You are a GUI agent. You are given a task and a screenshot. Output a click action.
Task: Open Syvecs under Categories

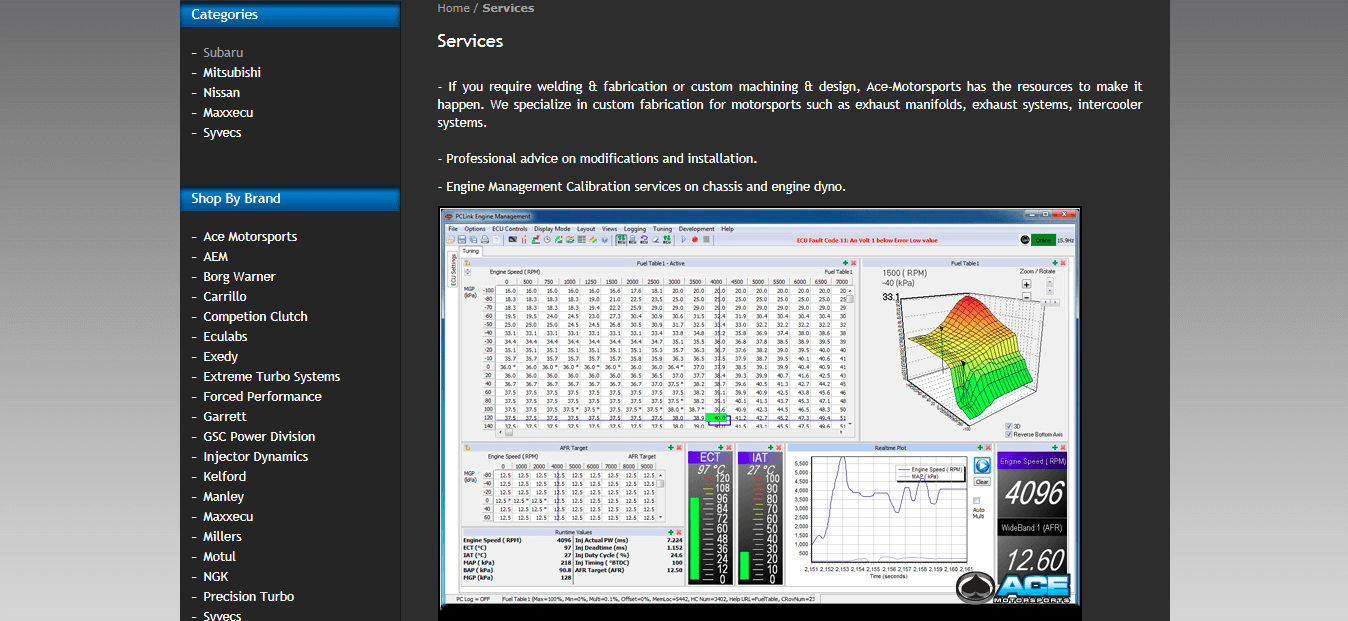[x=222, y=132]
